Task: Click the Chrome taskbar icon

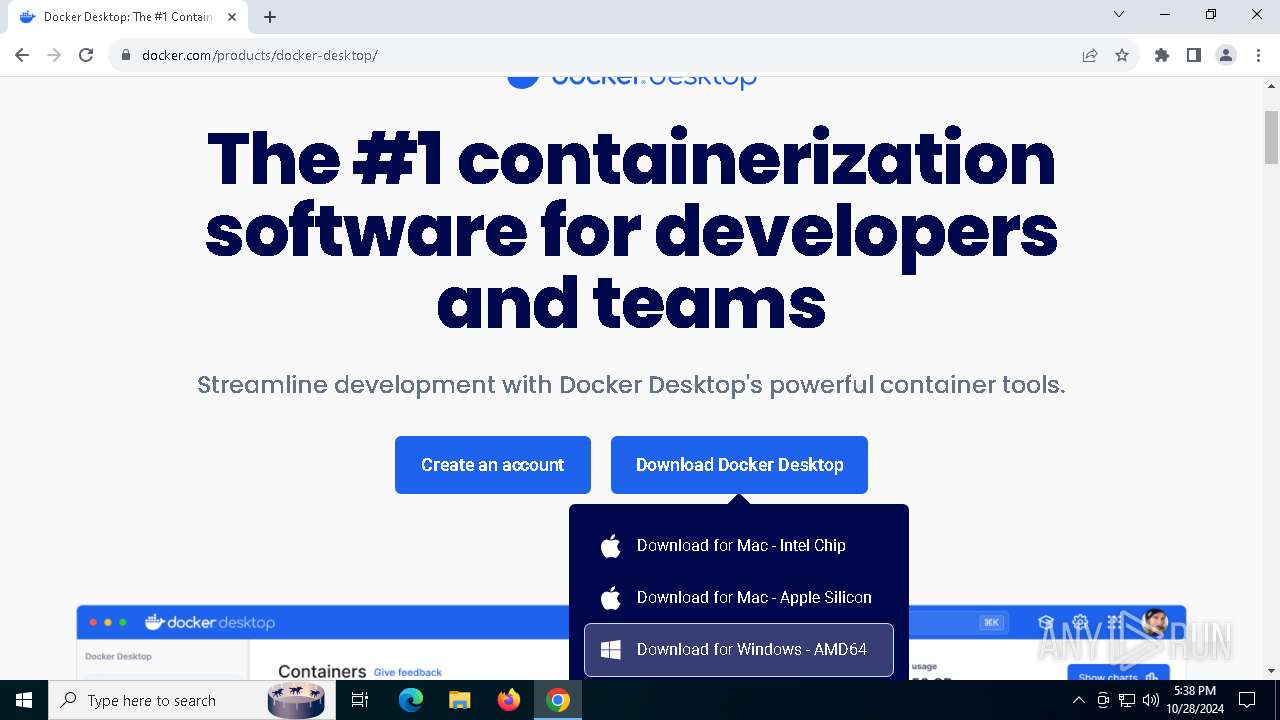Action: point(558,700)
